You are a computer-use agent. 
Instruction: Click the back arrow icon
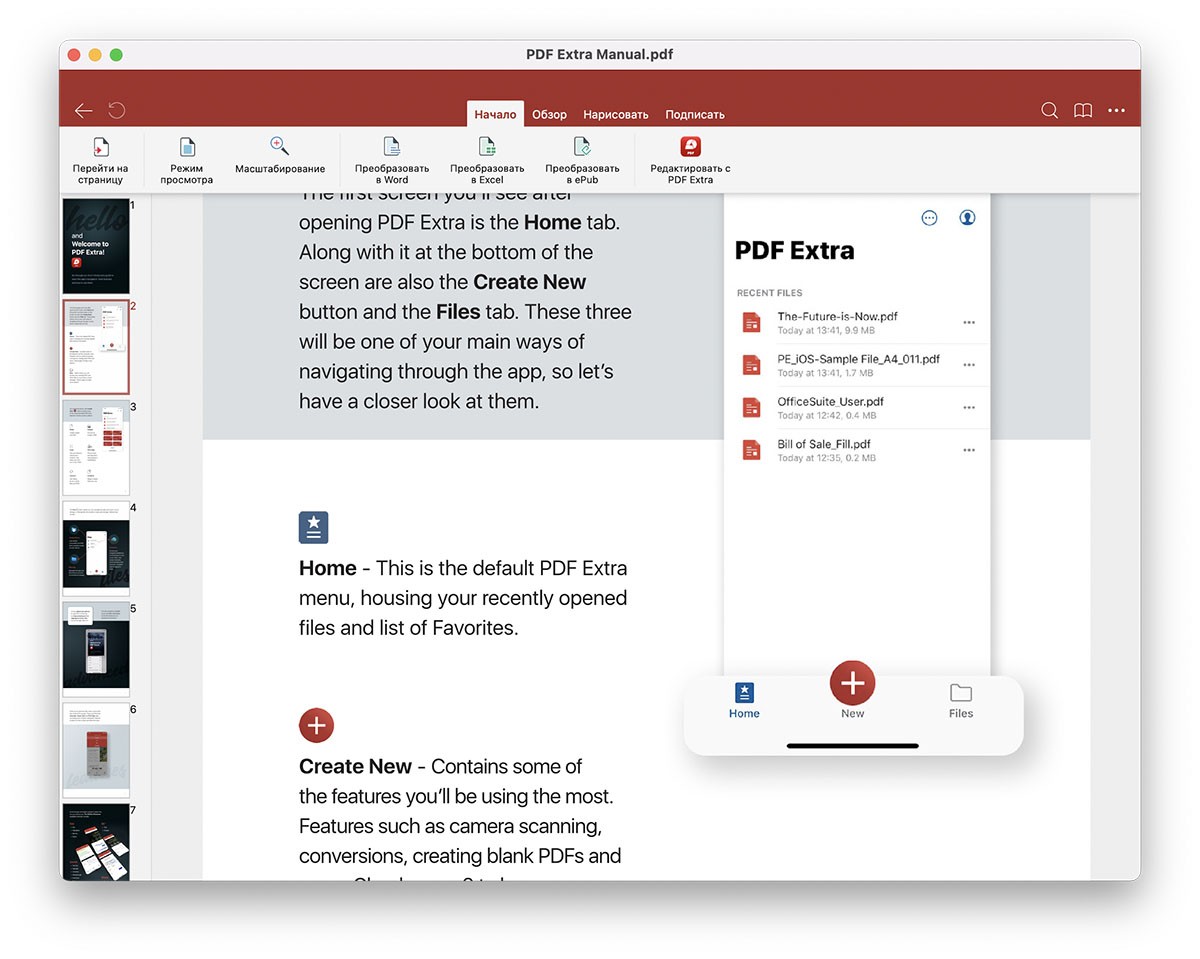(84, 111)
